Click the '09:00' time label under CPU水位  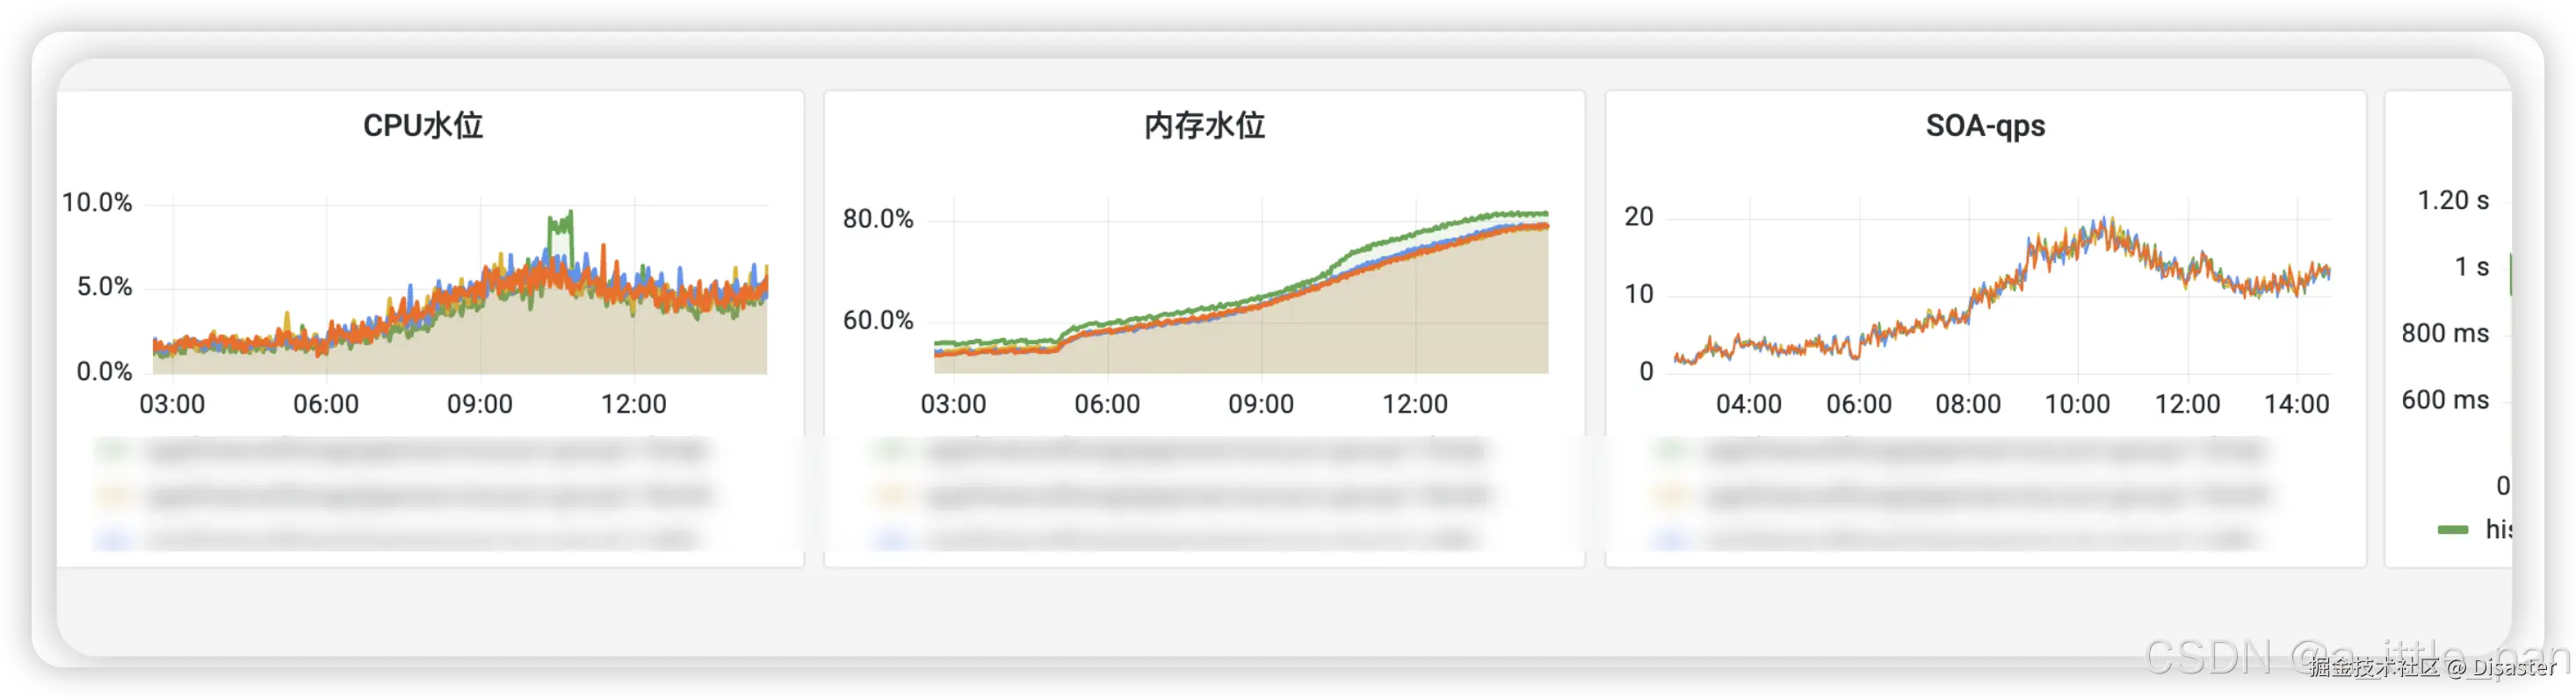click(x=480, y=404)
